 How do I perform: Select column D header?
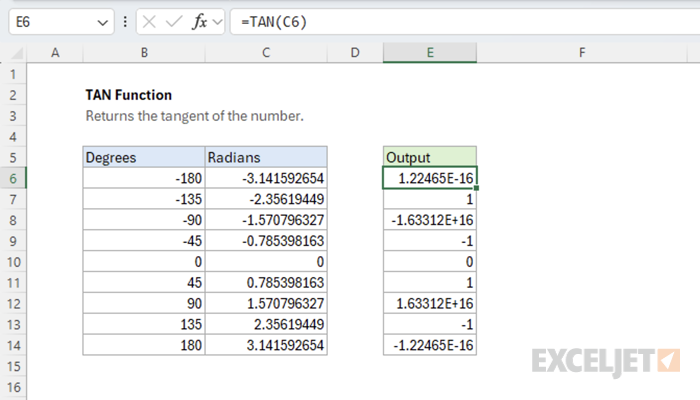coord(355,53)
